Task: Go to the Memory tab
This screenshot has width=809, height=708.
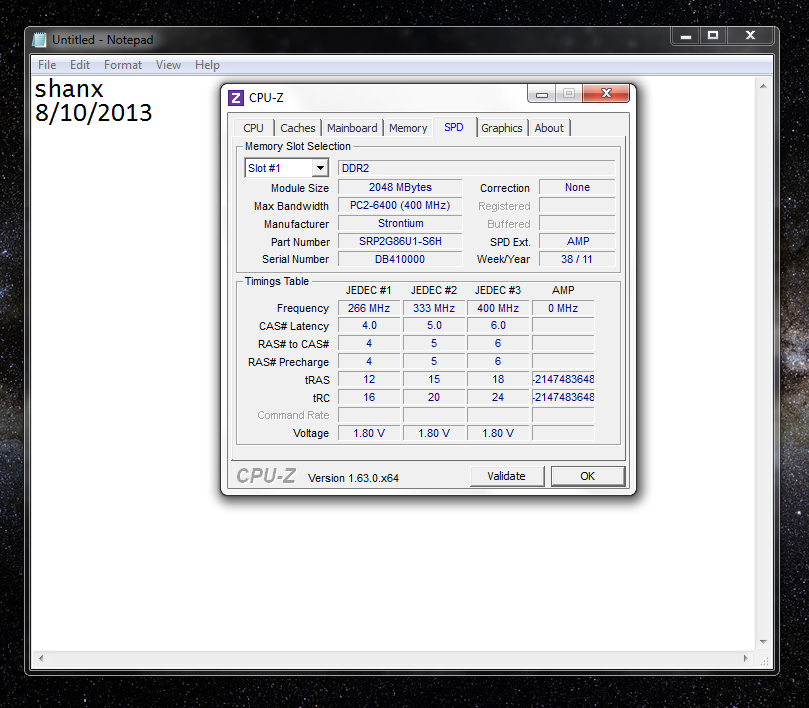Action: click(x=408, y=128)
